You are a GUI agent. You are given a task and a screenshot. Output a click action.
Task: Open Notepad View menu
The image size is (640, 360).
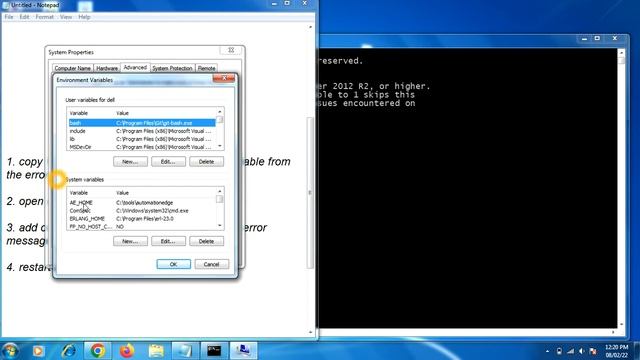click(66, 17)
